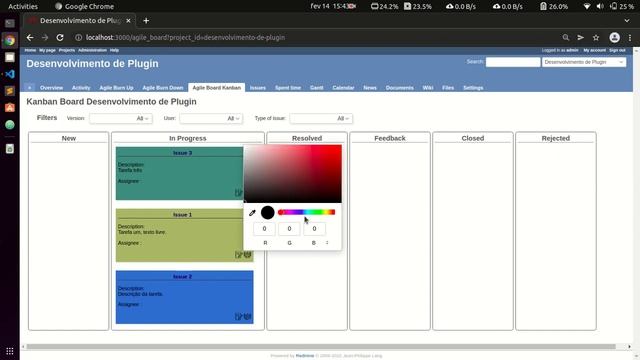The height and width of the screenshot is (360, 640).
Task: Click the R value input field
Action: (264, 229)
